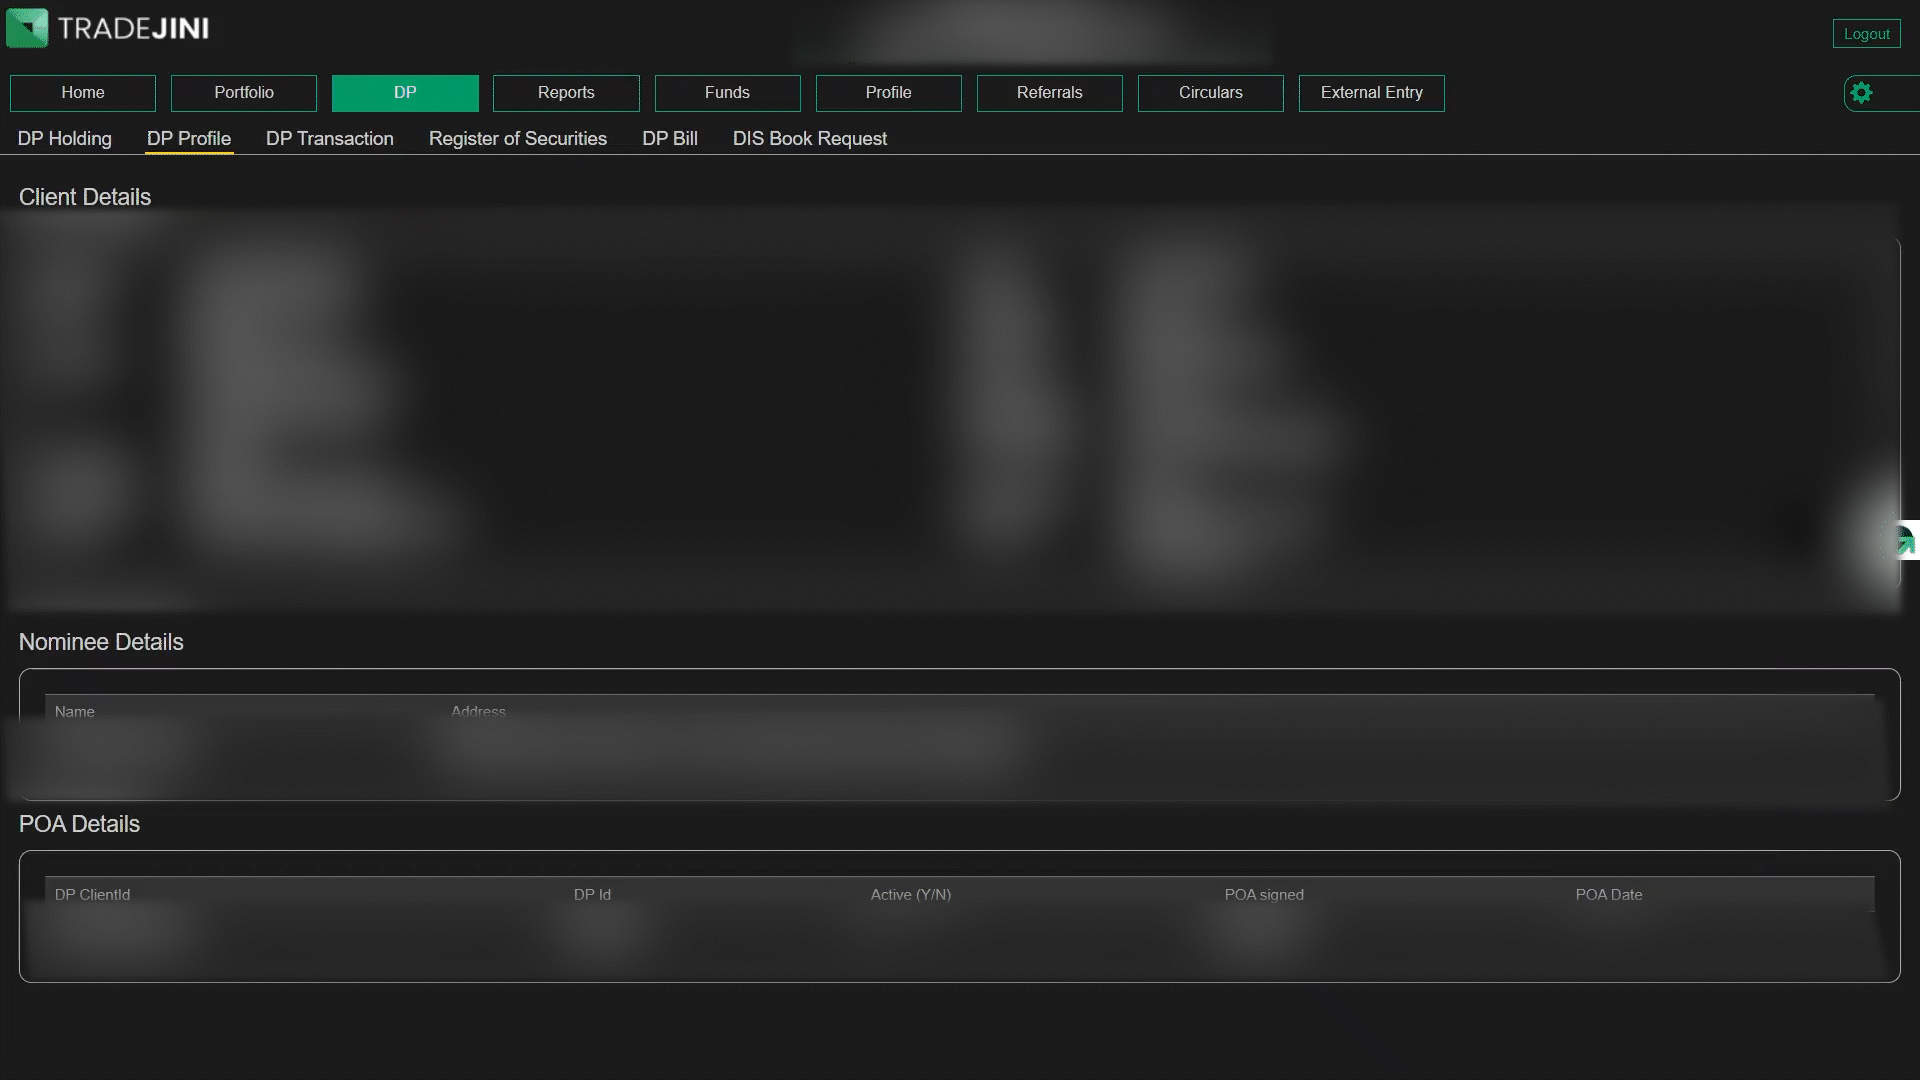
Task: Go to Referrals page
Action: 1049,93
